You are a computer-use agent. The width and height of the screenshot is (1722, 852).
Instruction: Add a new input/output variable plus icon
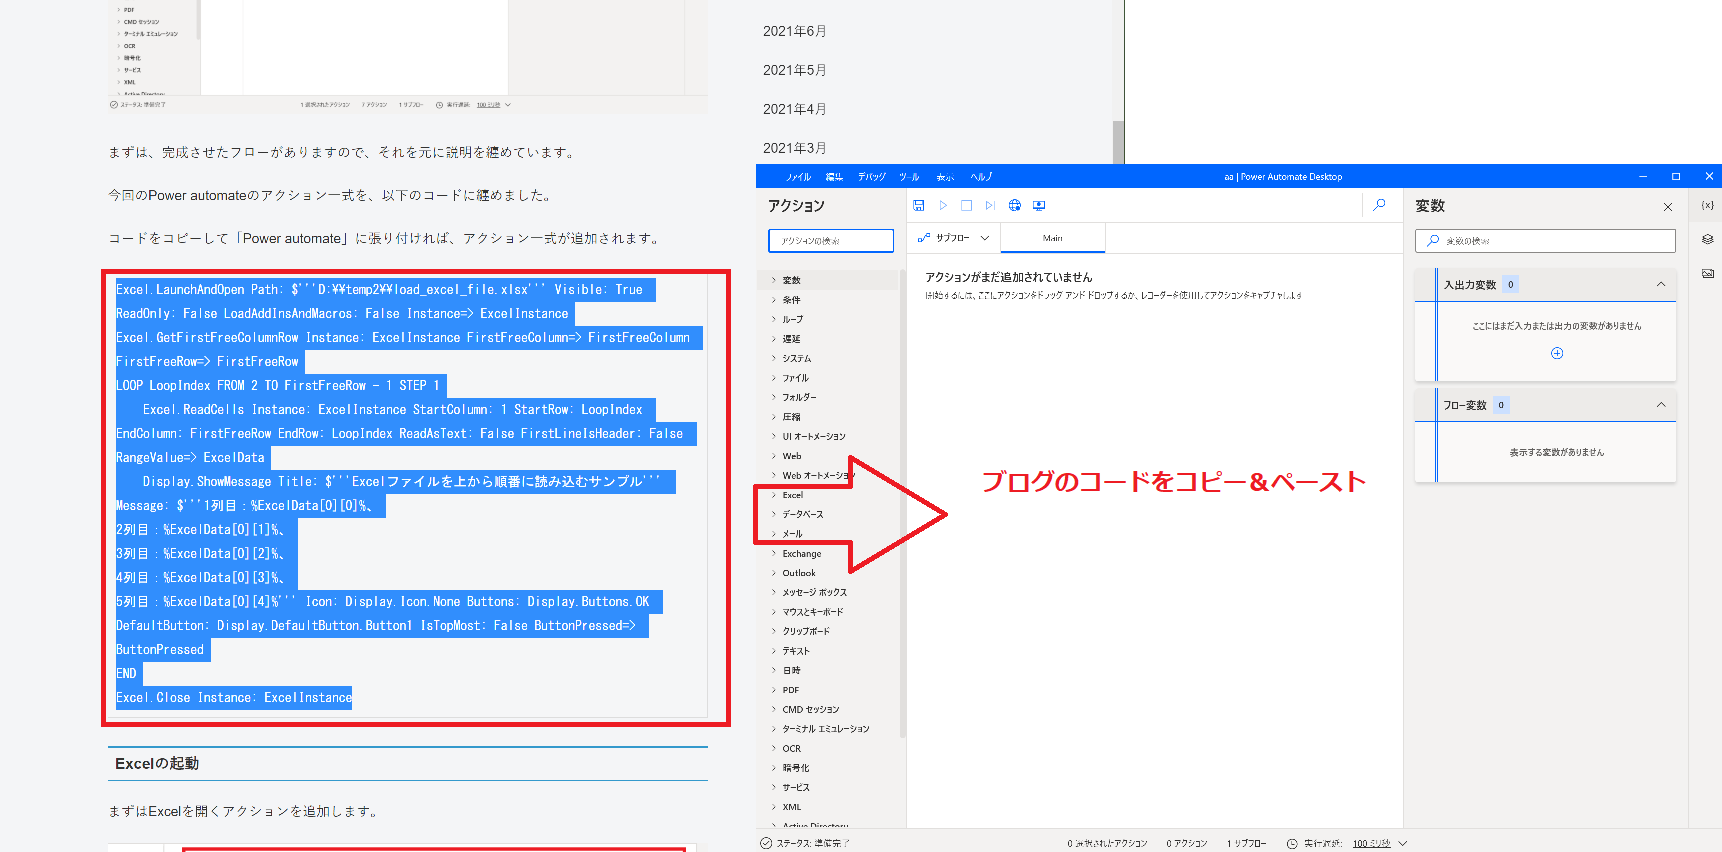1557,353
